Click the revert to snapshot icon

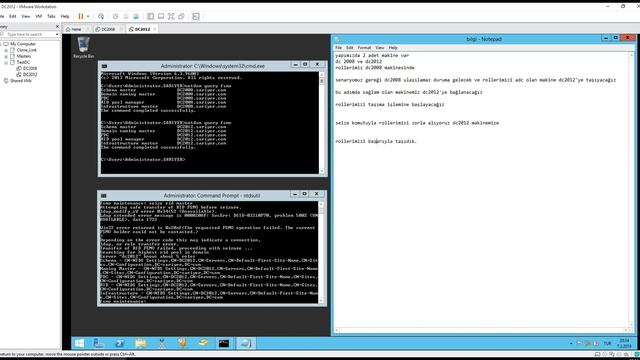coord(126,16)
